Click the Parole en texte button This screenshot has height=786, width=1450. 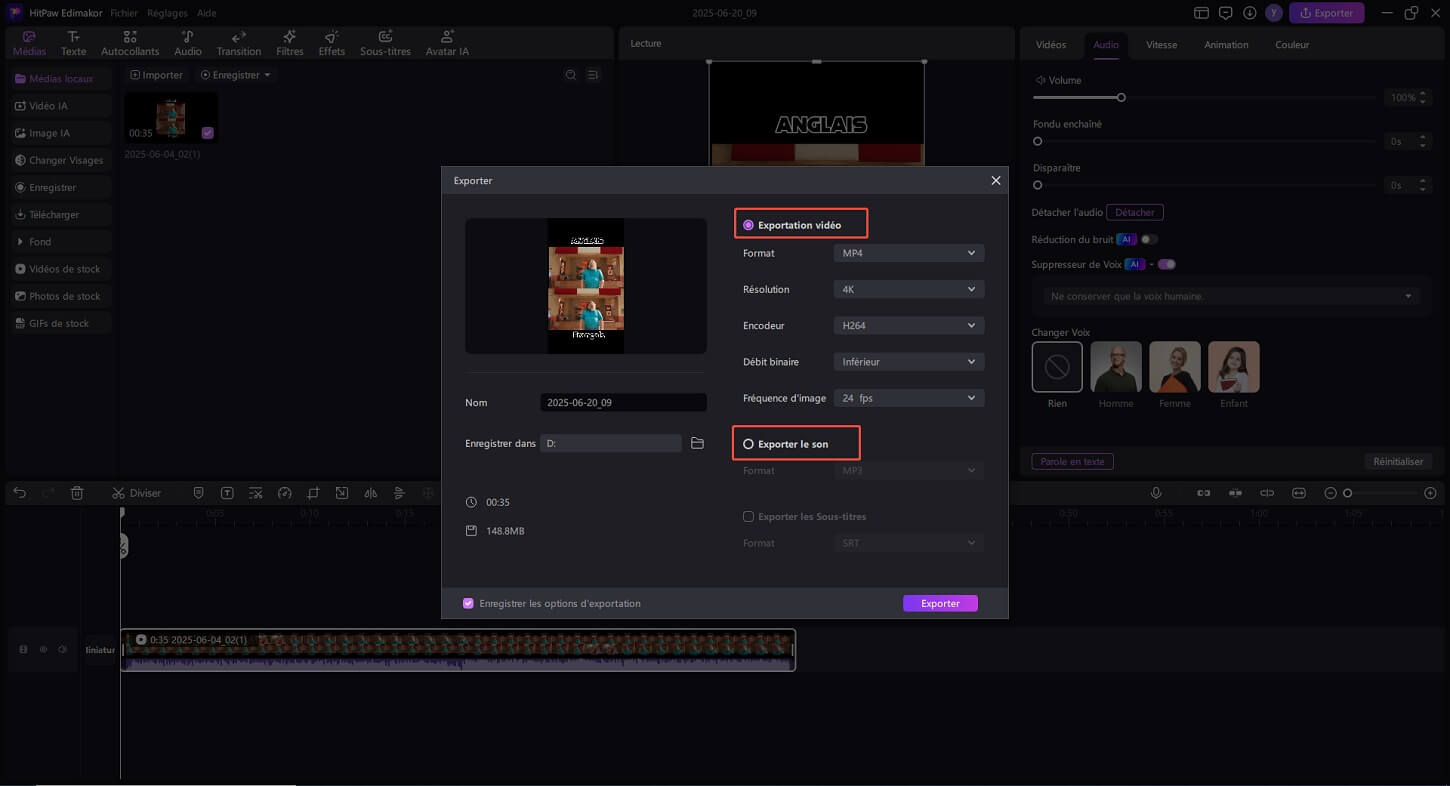click(x=1072, y=462)
